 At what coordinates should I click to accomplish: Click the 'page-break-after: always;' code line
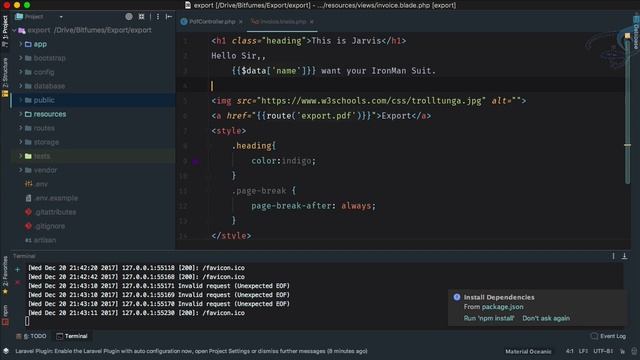click(x=313, y=206)
